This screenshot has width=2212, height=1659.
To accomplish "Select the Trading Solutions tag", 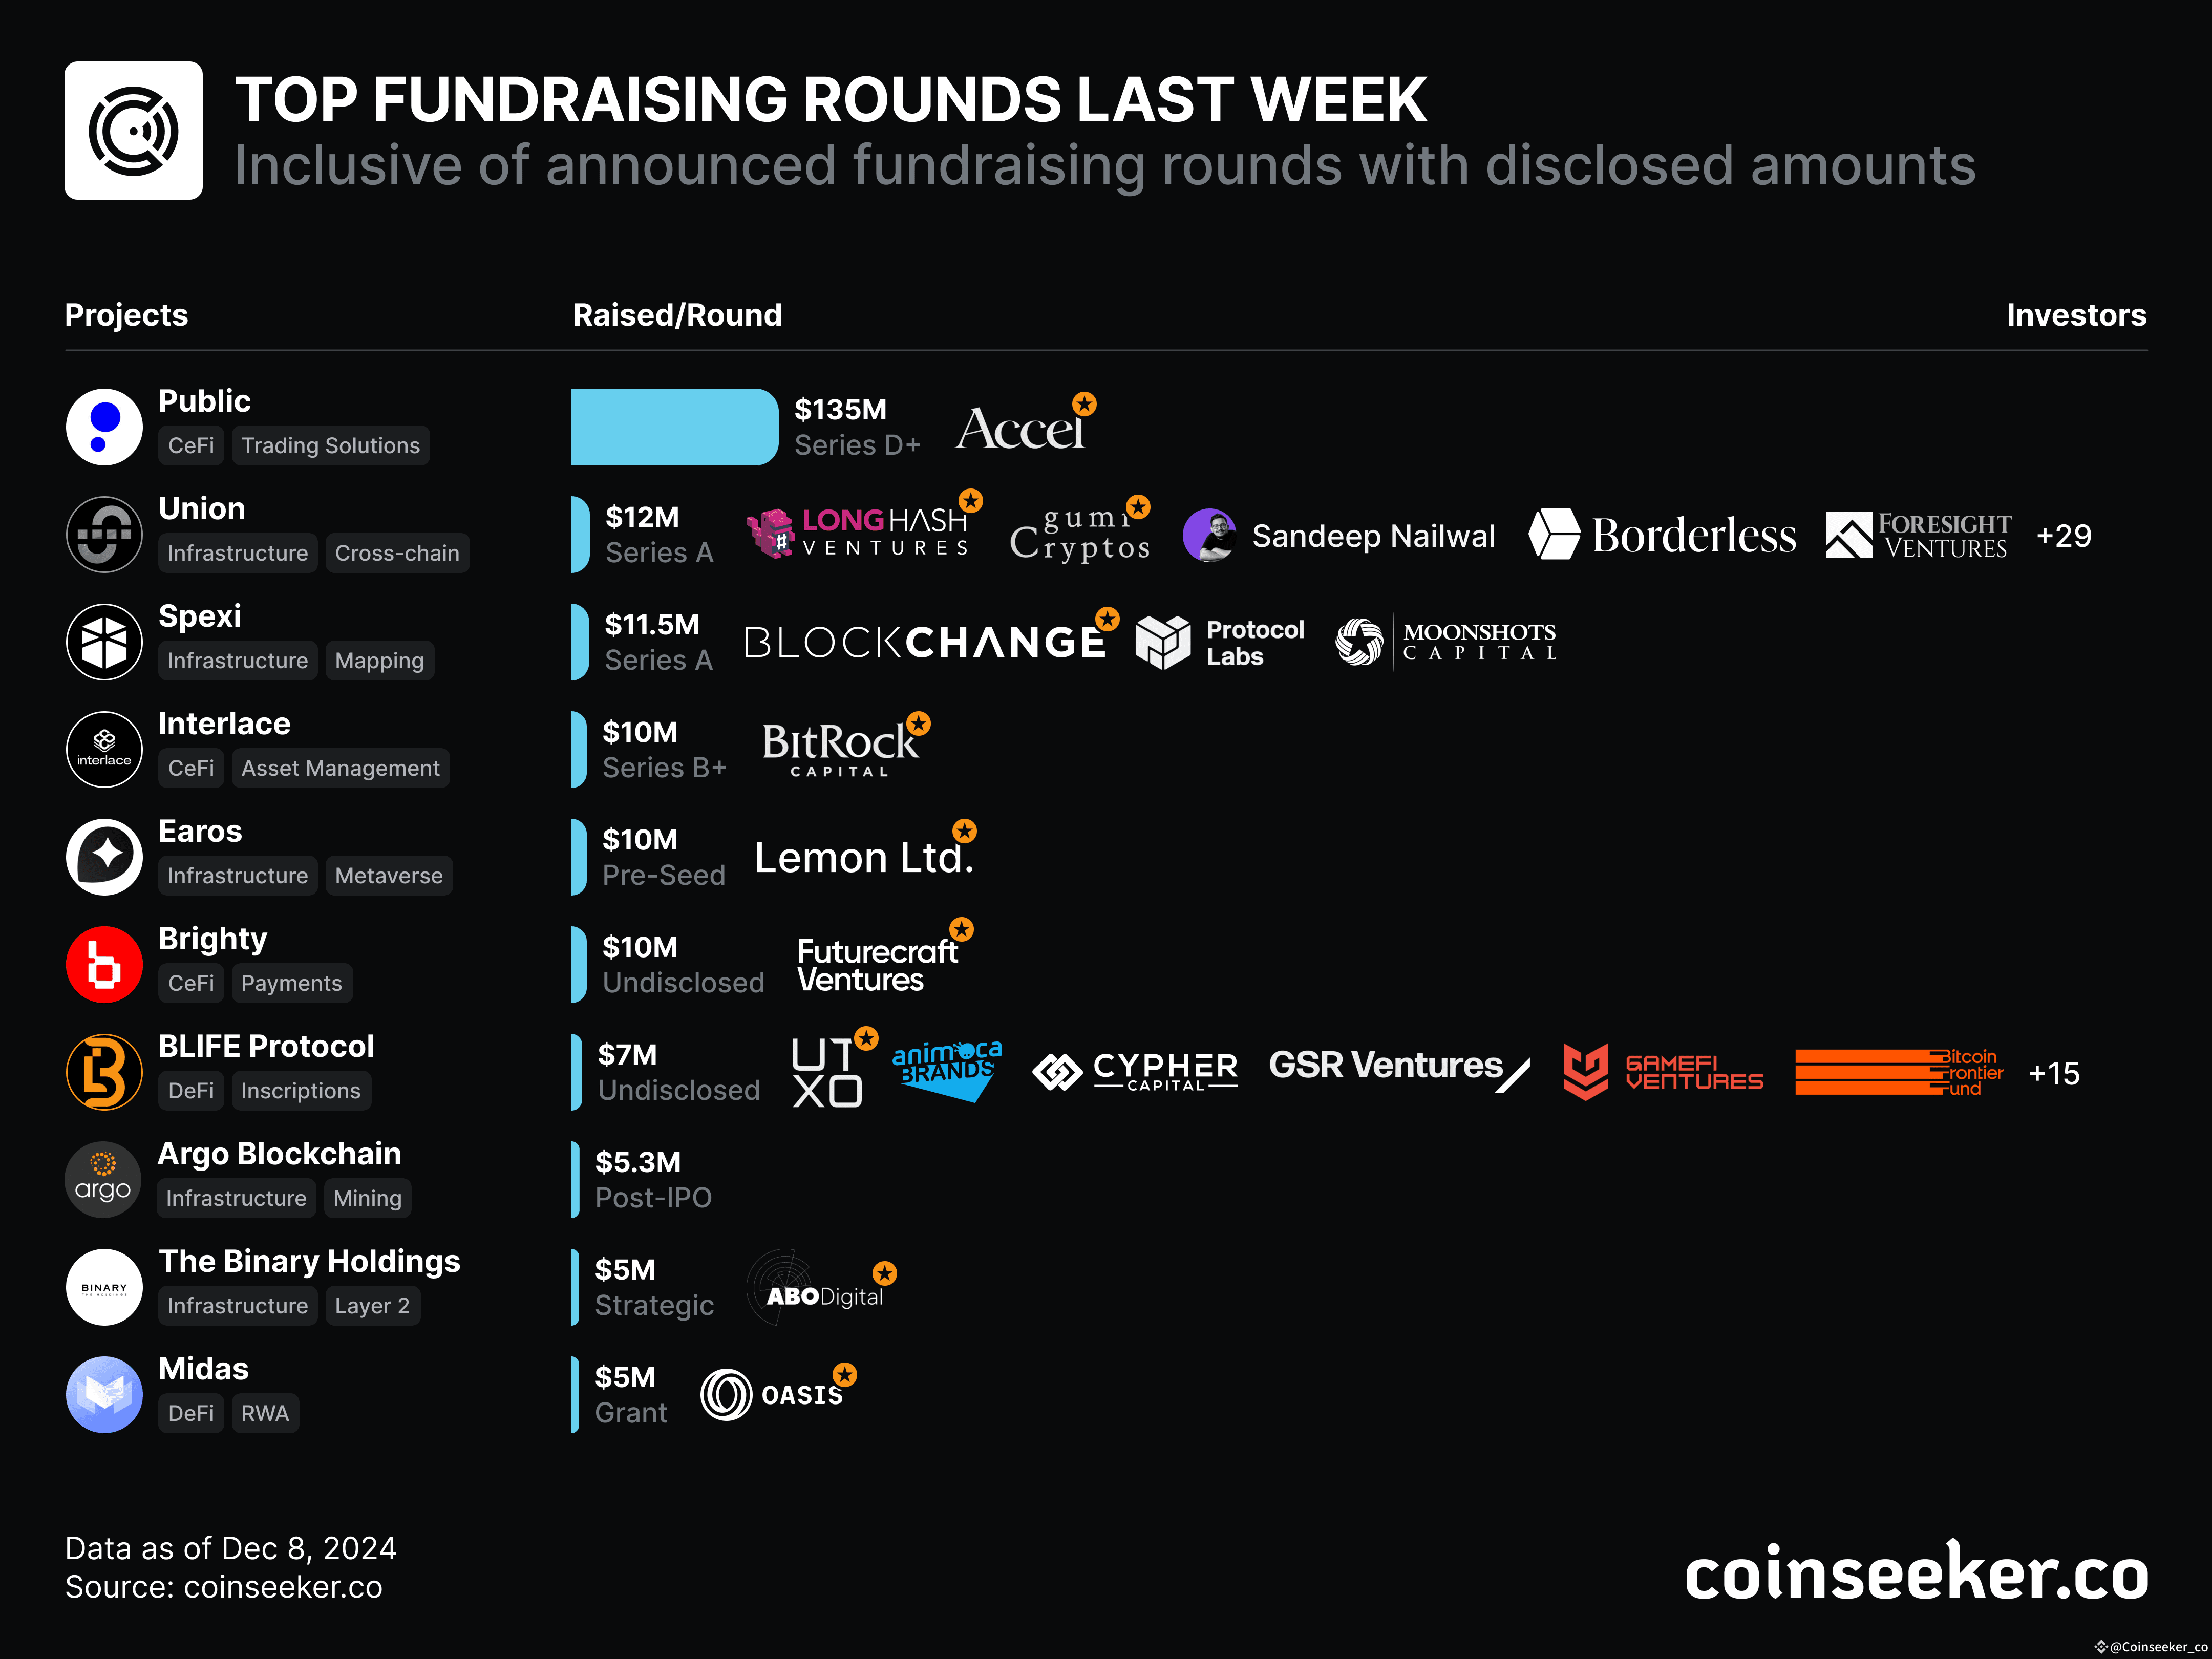I will click(x=331, y=445).
